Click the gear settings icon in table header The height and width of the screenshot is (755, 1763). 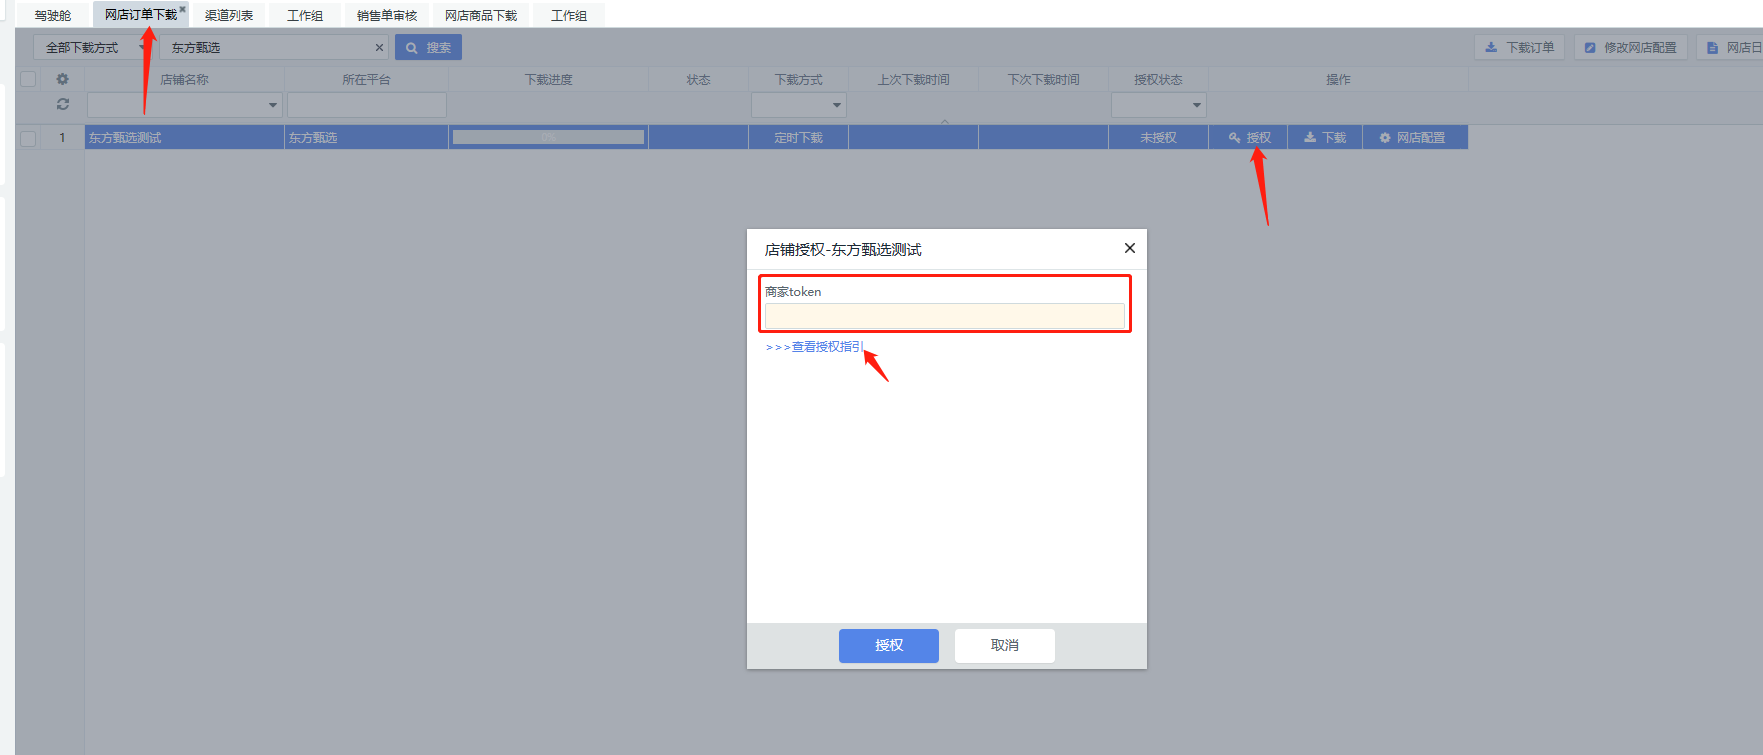pos(62,79)
